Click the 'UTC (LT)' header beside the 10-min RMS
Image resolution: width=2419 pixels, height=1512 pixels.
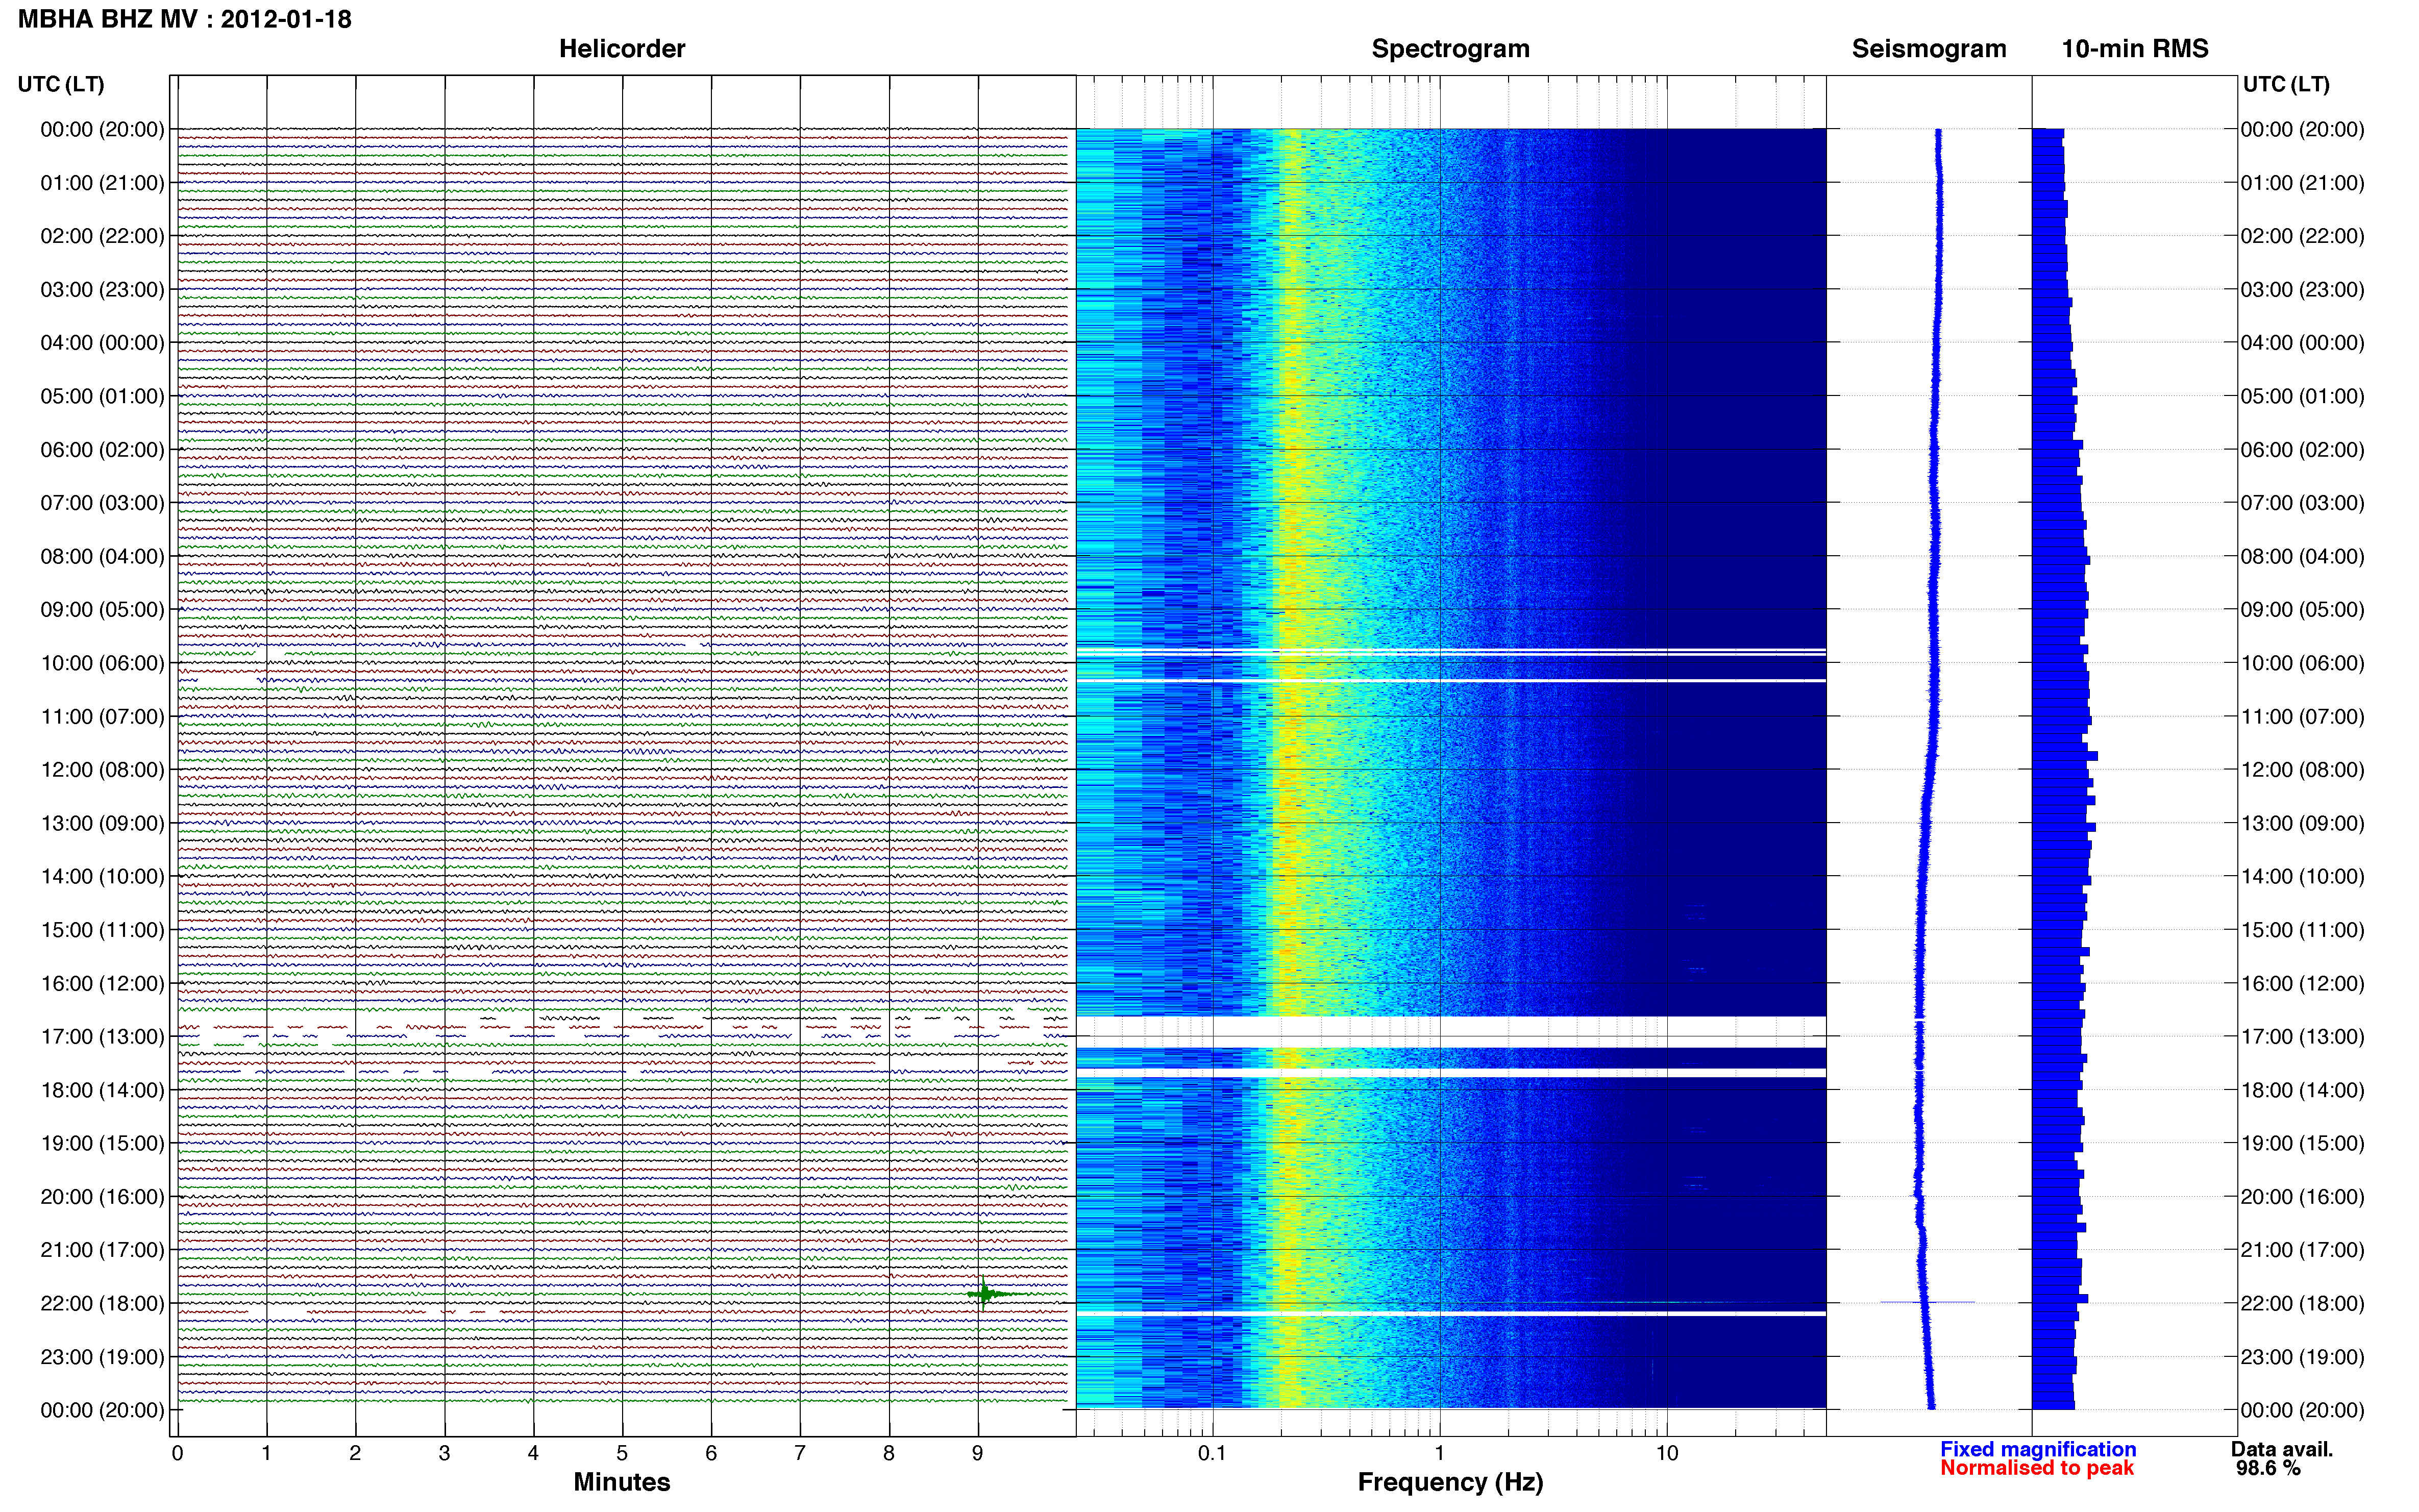point(2286,84)
